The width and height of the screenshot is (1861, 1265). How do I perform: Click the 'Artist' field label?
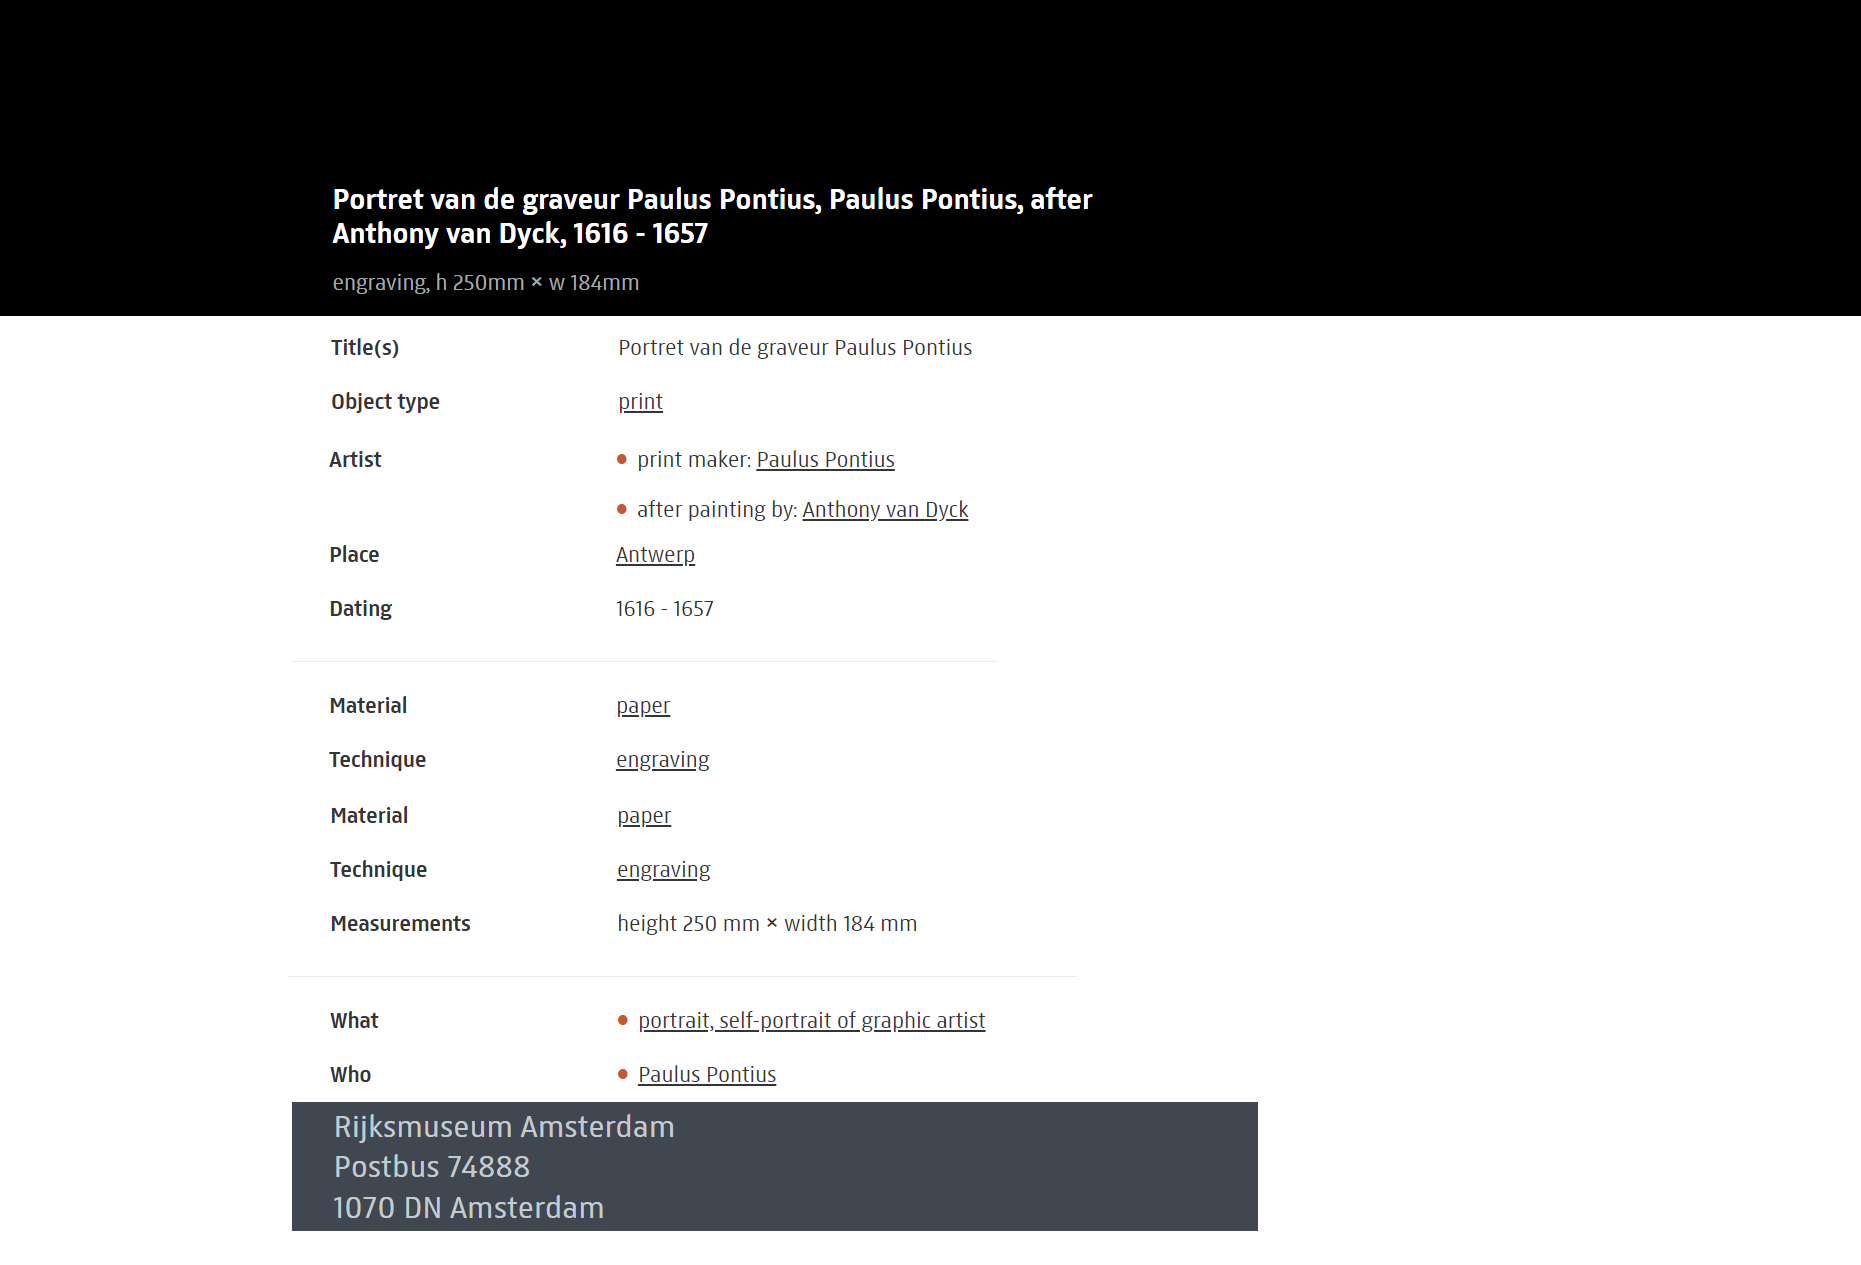click(x=355, y=460)
